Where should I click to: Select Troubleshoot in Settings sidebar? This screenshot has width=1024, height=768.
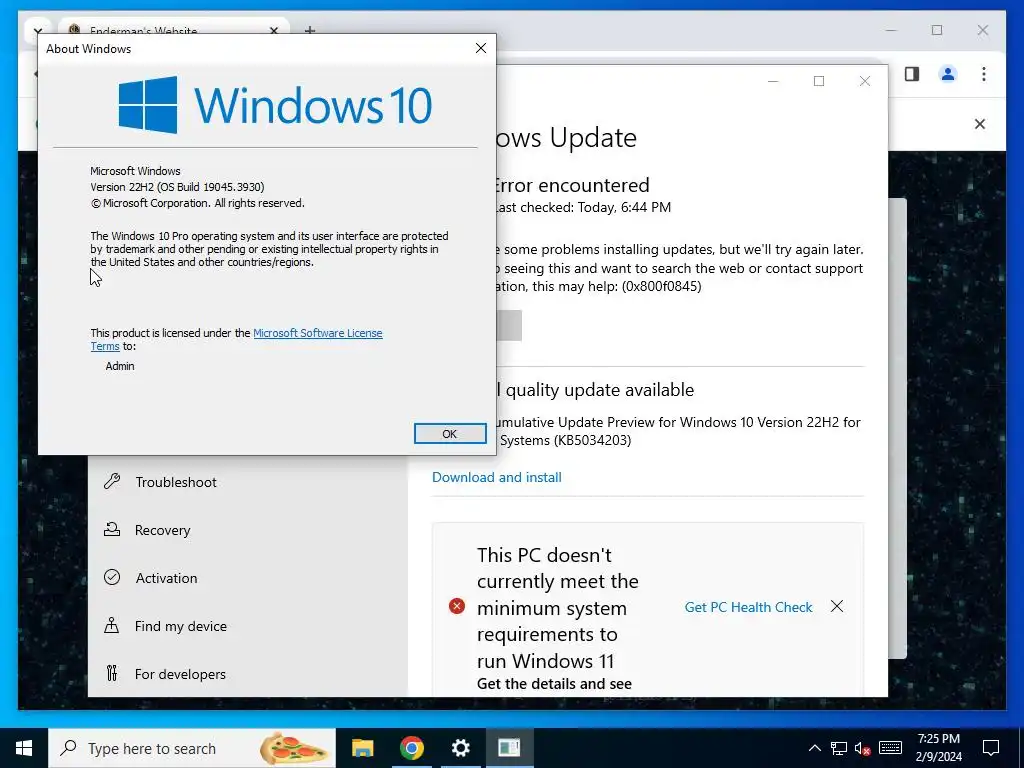[x=176, y=482]
